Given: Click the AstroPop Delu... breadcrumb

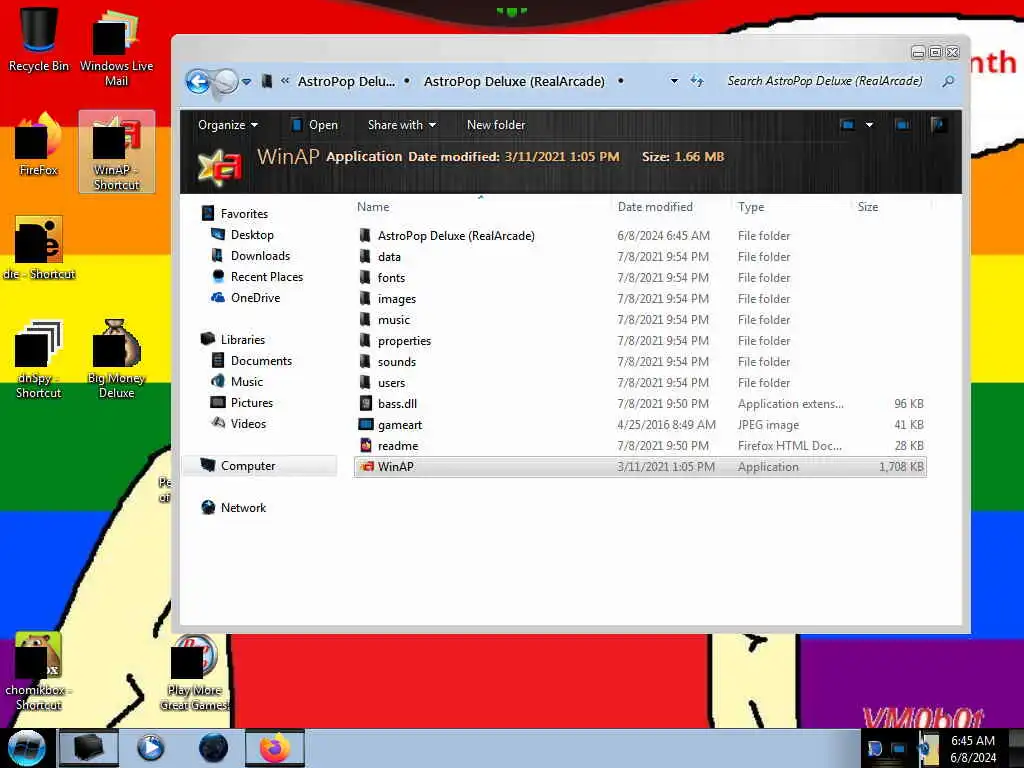Looking at the screenshot, I should [x=346, y=82].
